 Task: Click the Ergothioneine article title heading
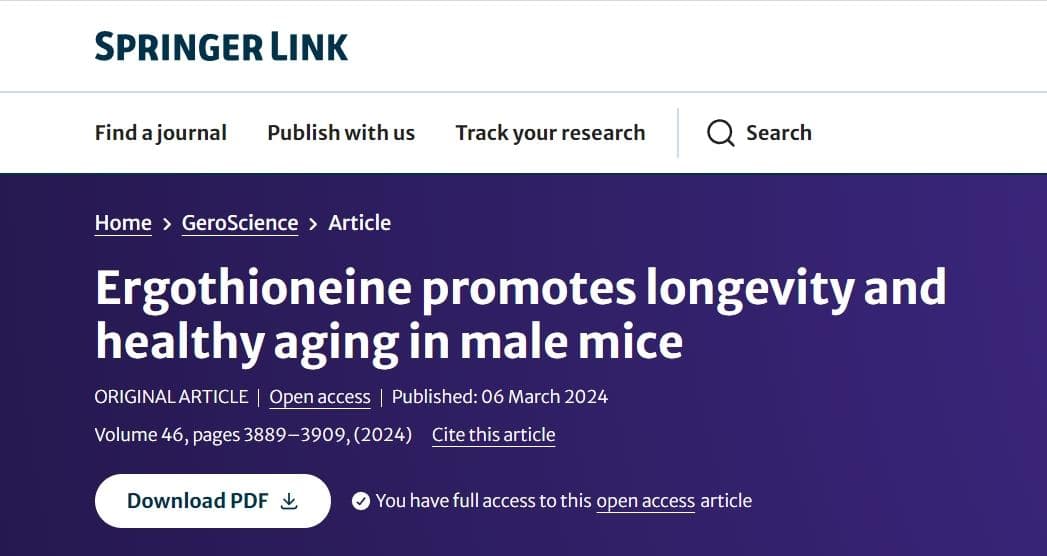click(x=520, y=314)
